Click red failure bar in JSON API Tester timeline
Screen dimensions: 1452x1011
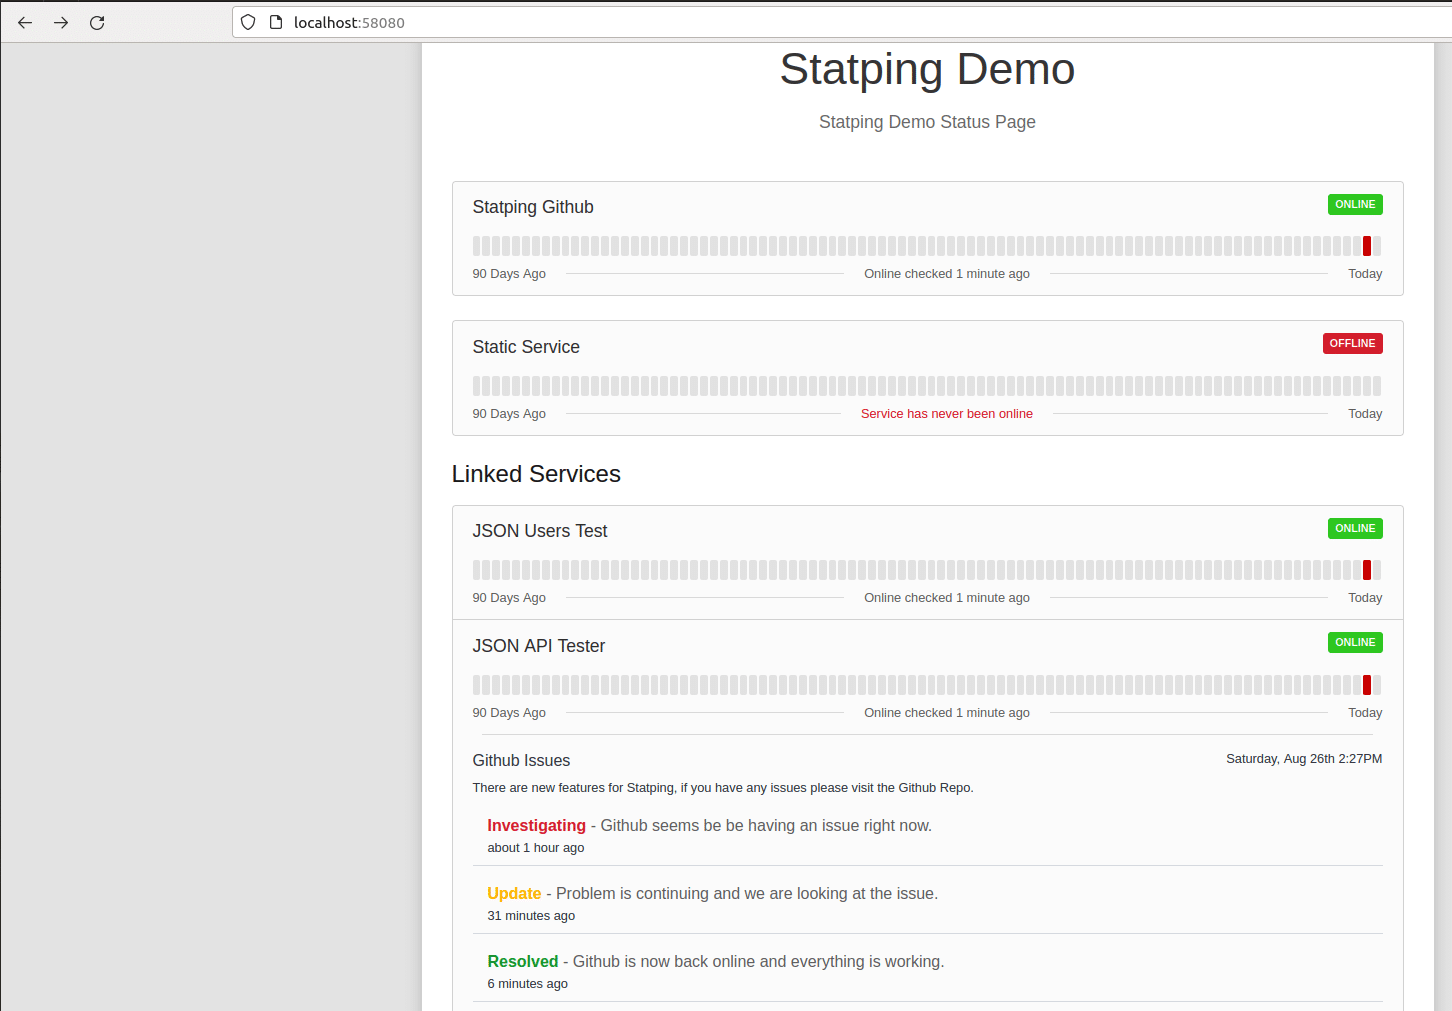(x=1366, y=685)
